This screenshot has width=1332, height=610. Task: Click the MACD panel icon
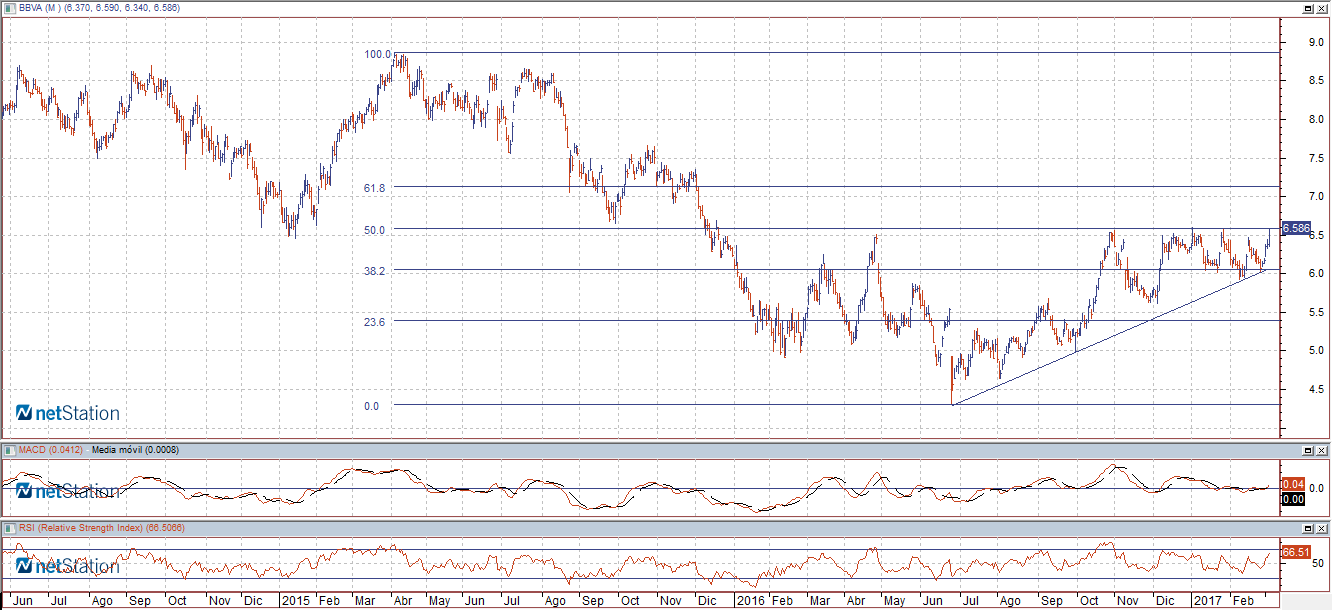point(10,450)
